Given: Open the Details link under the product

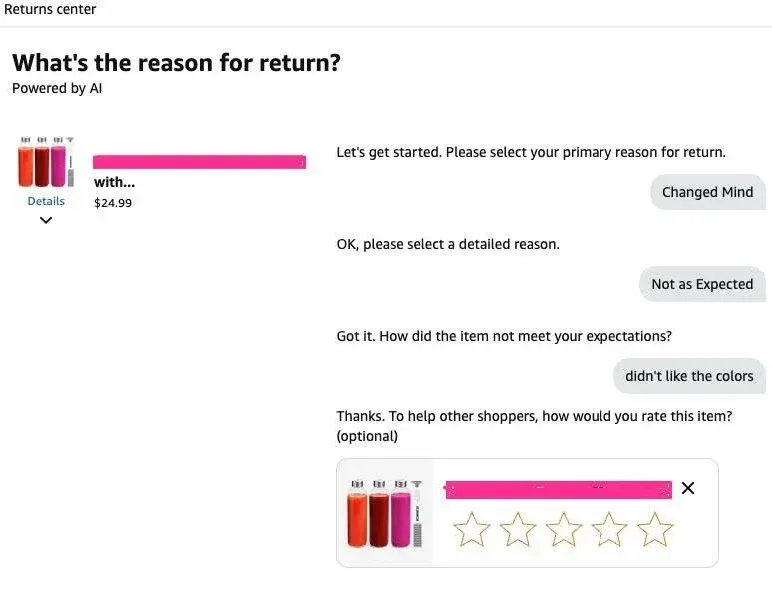Looking at the screenshot, I should coord(46,201).
